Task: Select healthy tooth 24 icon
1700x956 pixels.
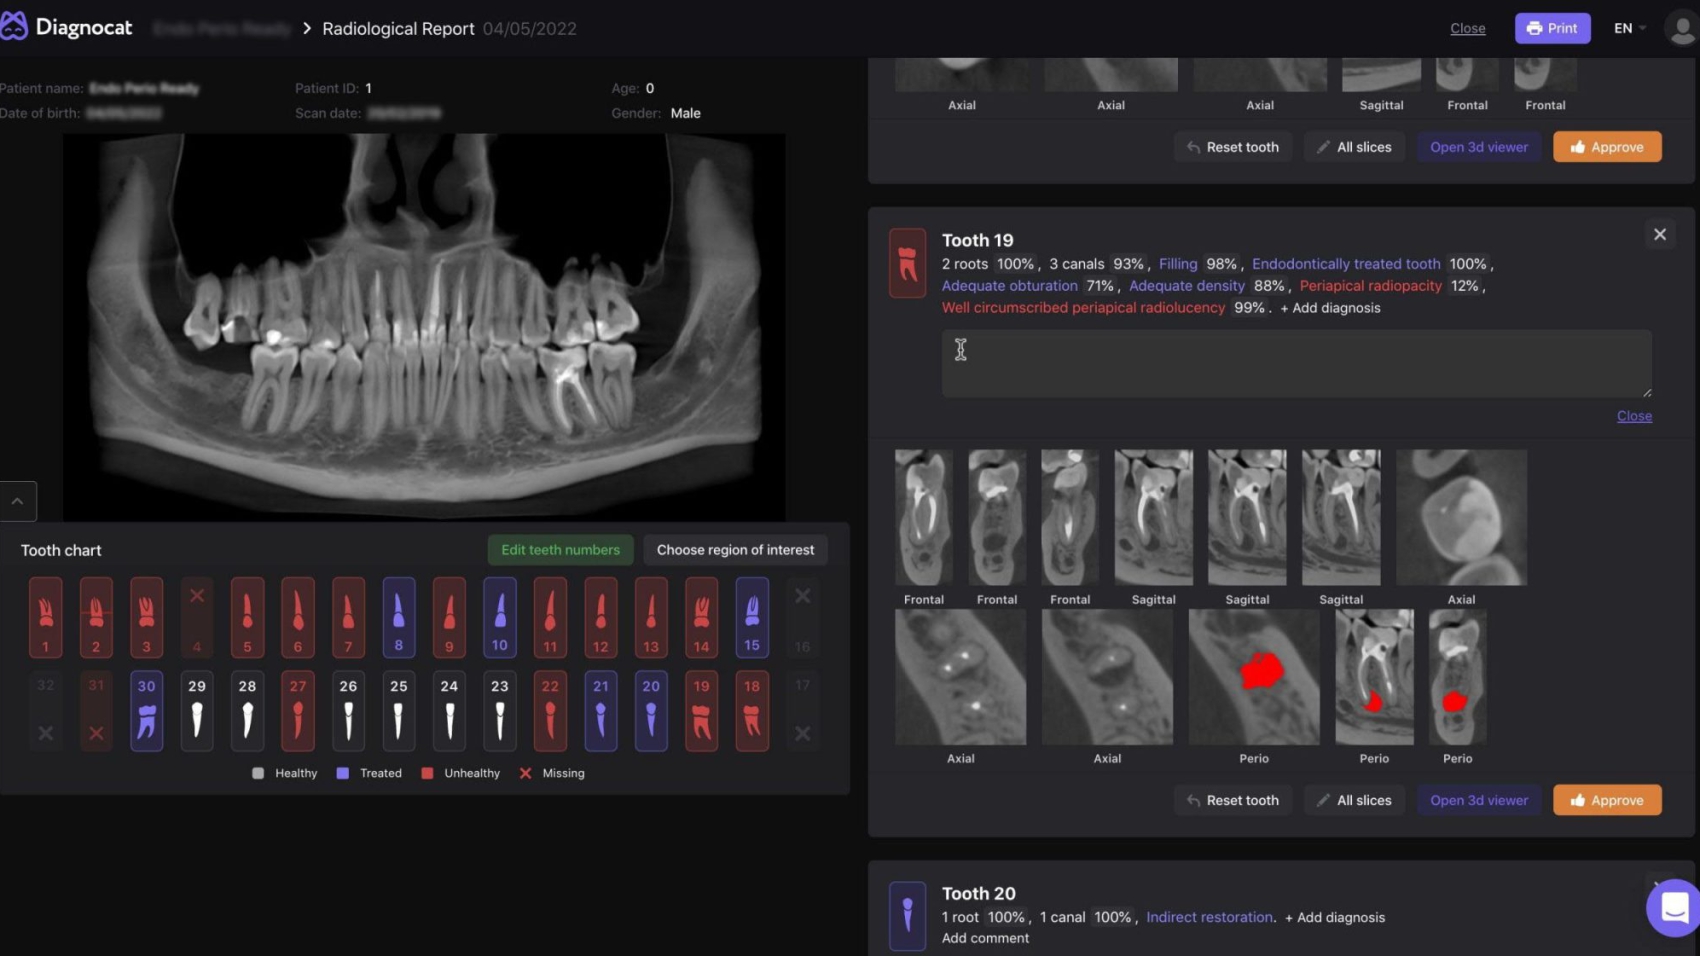Action: [x=449, y=711]
